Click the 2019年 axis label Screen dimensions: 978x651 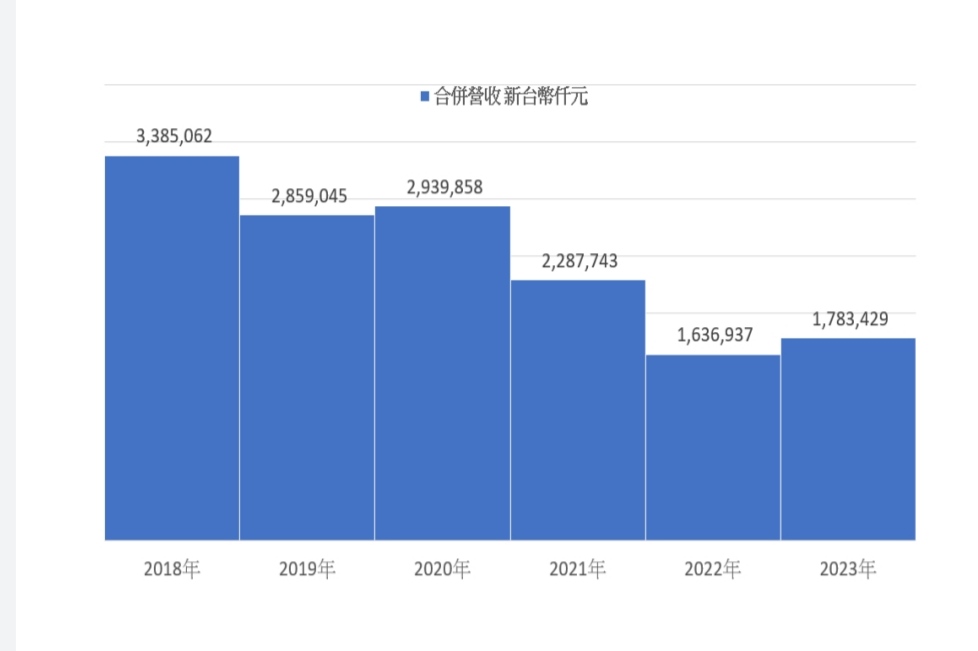[x=307, y=569]
